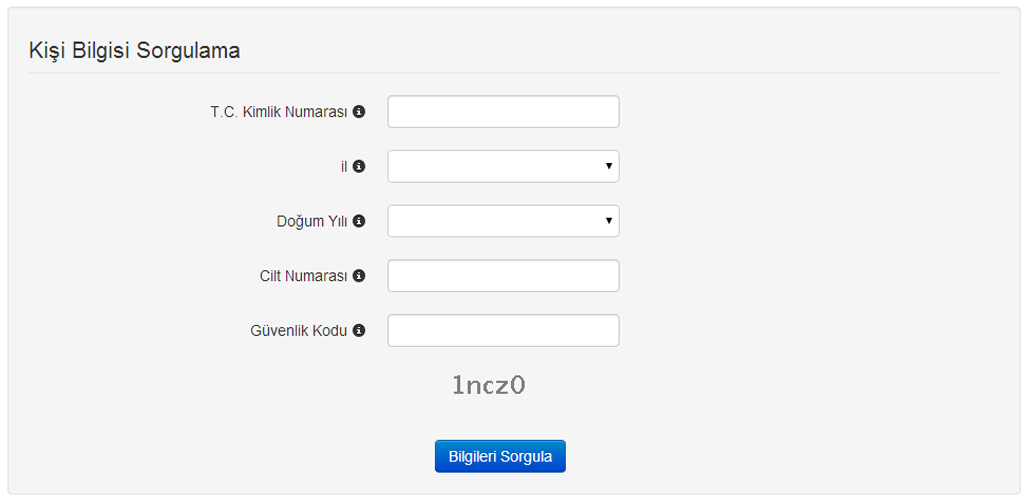
Task: Click the arrow on Doğum Yılı dropdown
Action: click(x=608, y=221)
